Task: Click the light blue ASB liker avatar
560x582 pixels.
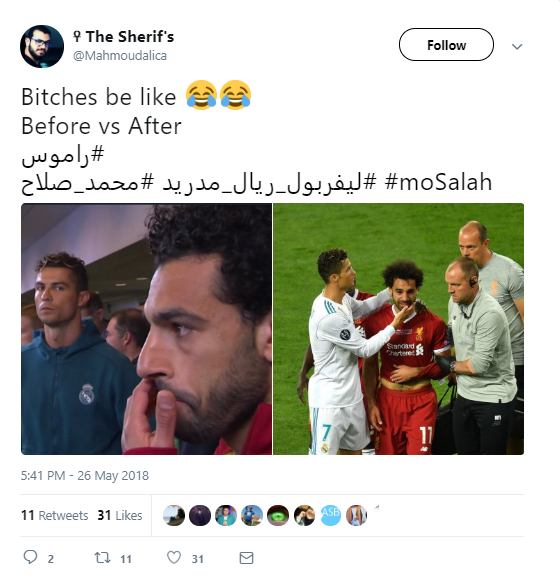Action: coord(330,515)
